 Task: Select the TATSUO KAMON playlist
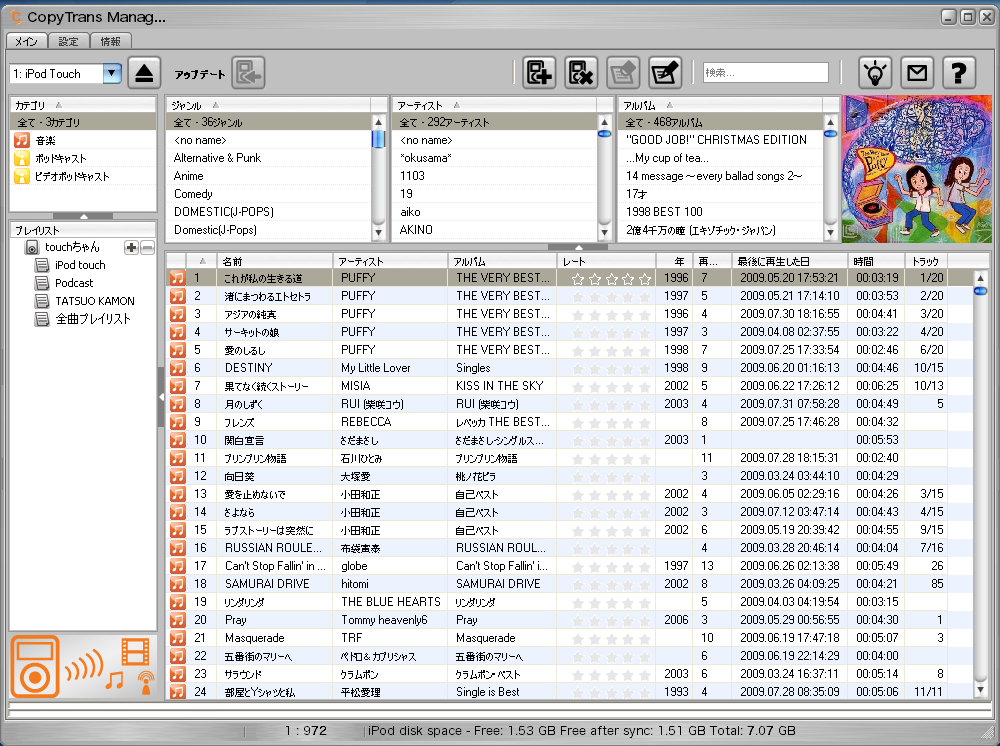pos(94,301)
